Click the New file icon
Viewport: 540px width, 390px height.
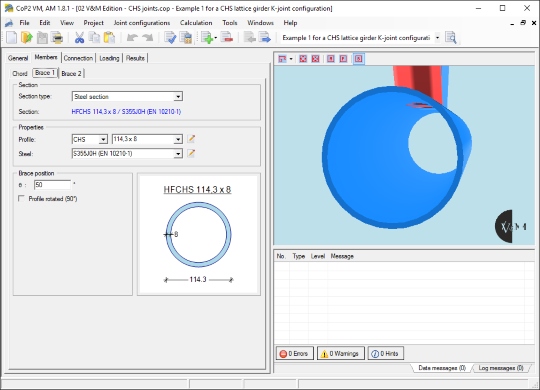(x=11, y=38)
